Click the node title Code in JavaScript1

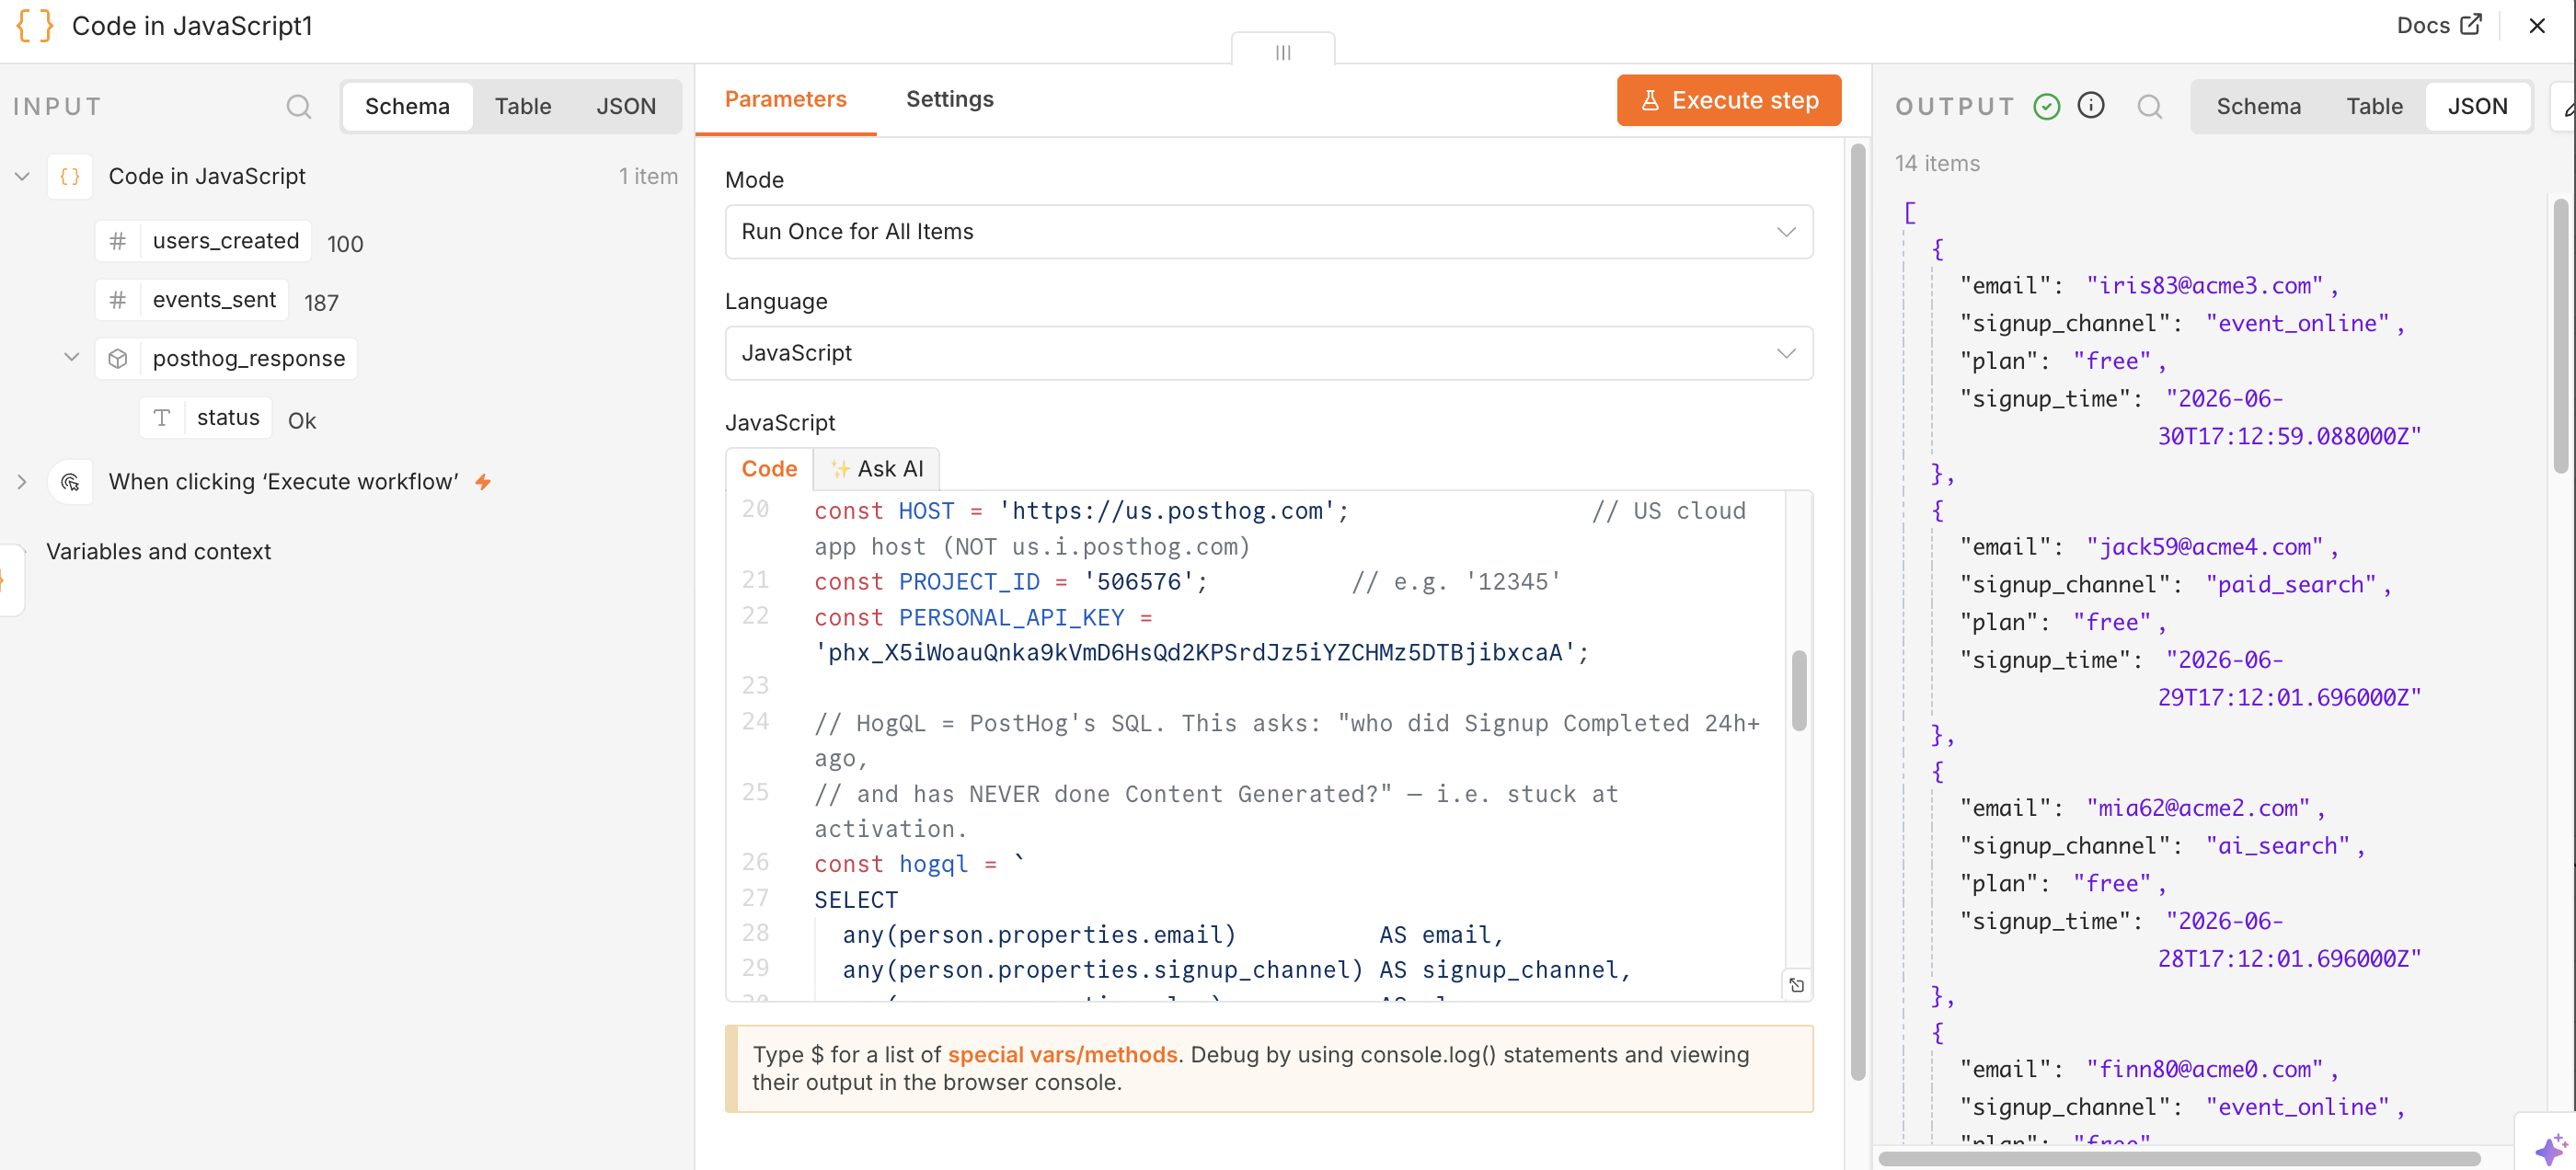pos(192,25)
